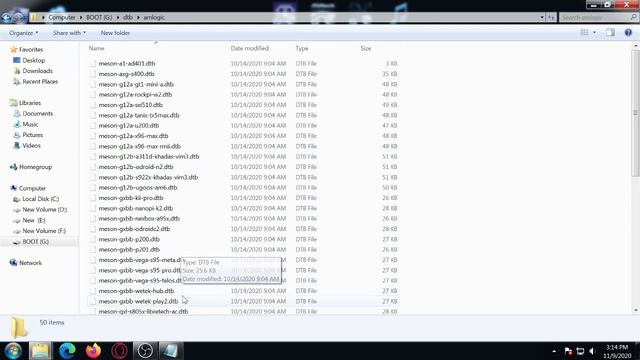Open the Share with menu

coord(69,33)
